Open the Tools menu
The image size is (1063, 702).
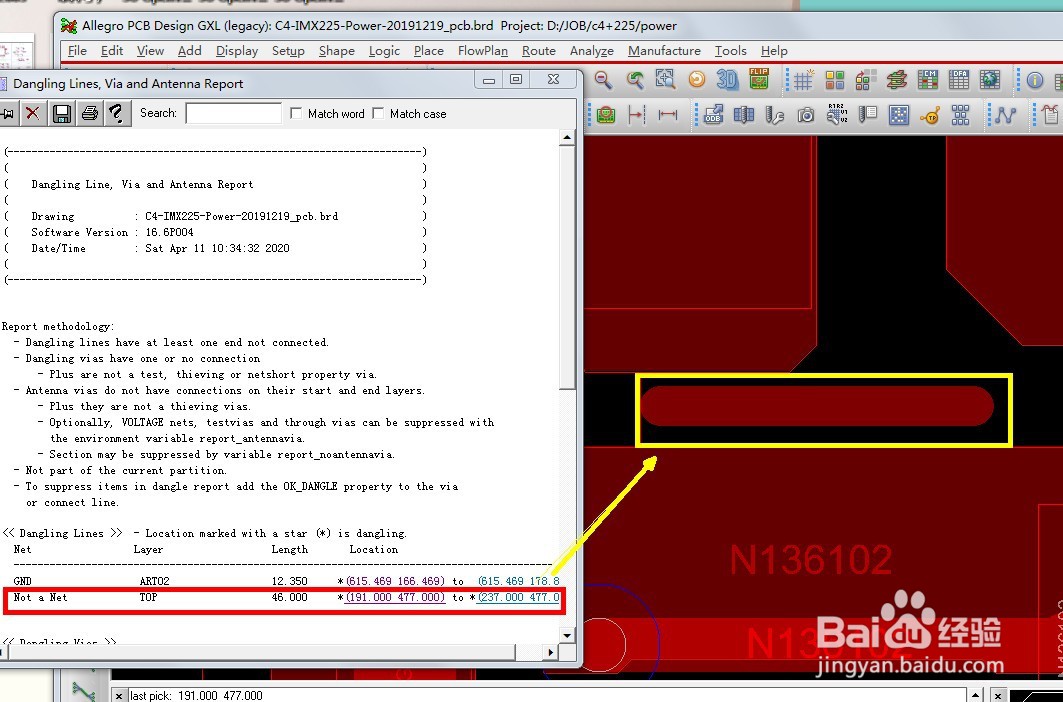click(731, 51)
